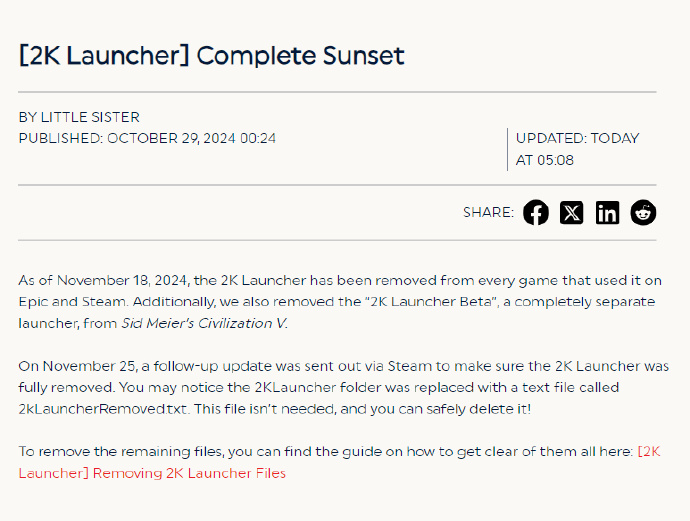Image resolution: width=690 pixels, height=521 pixels.
Task: Click the "As of November 18, 2024" sentence start
Action: [x=99, y=280]
